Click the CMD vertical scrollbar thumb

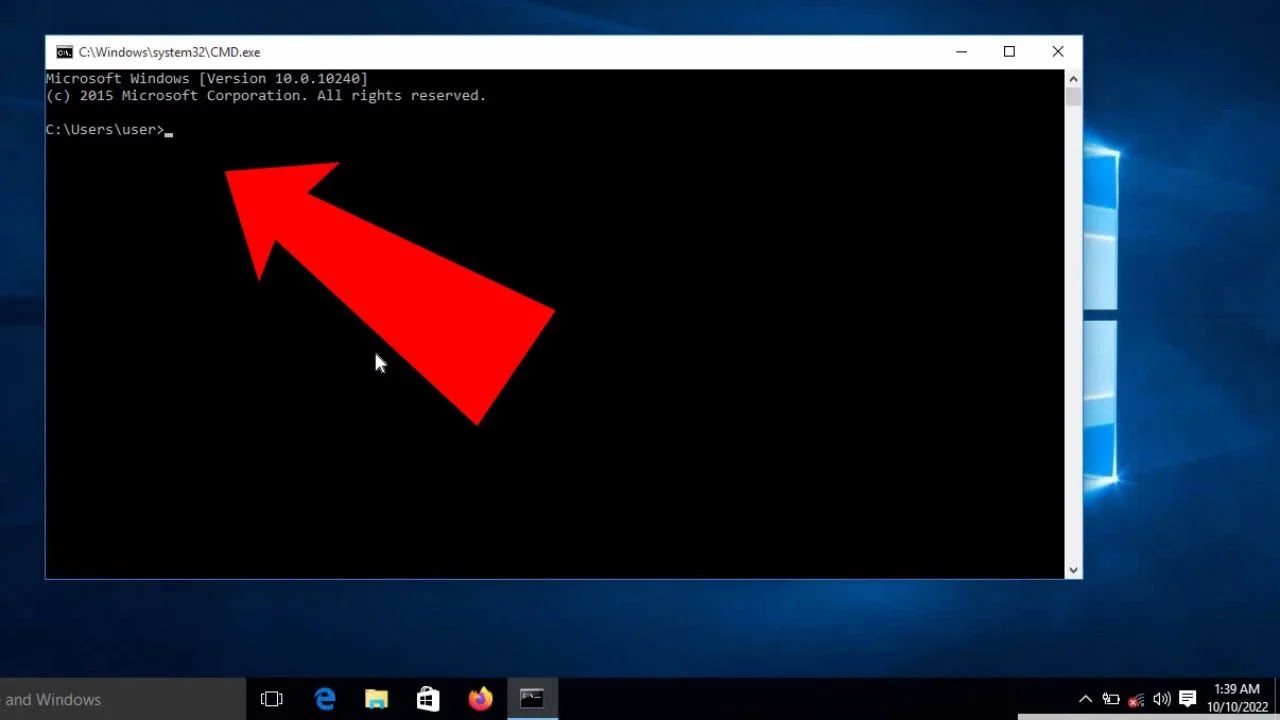1073,97
